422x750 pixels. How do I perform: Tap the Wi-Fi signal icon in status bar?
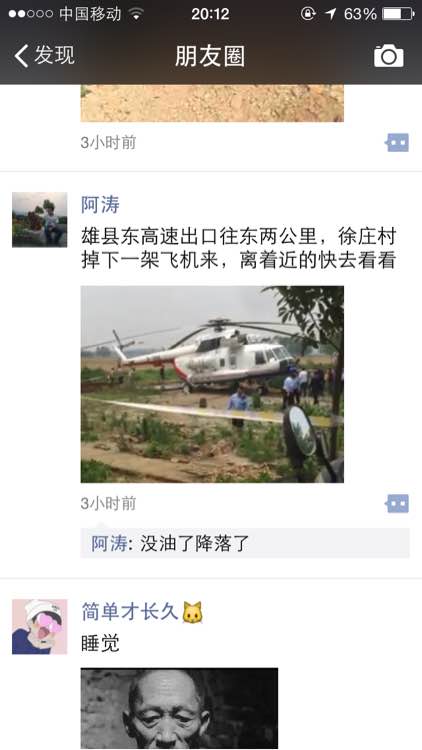coord(136,14)
